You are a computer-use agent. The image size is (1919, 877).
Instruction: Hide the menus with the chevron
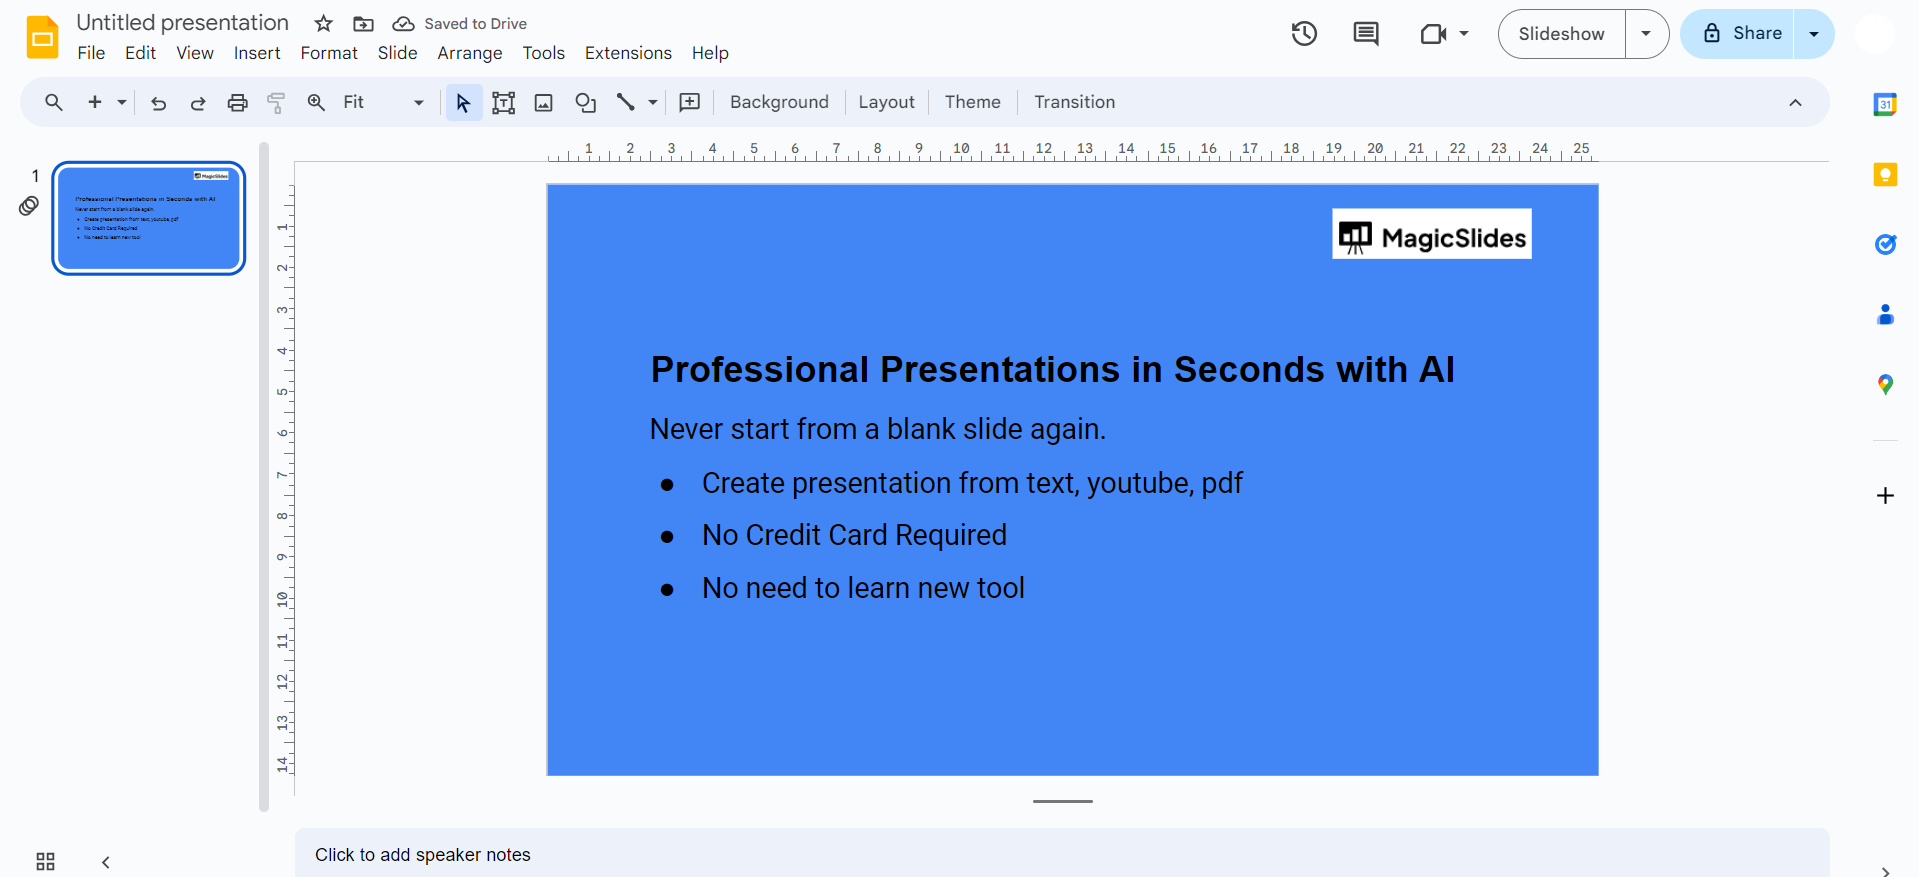(1795, 102)
